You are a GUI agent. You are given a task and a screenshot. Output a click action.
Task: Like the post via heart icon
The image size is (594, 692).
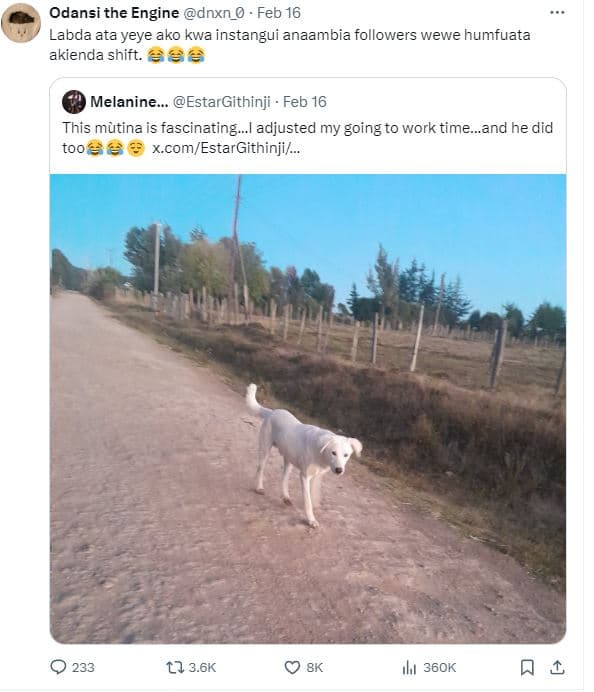292,667
